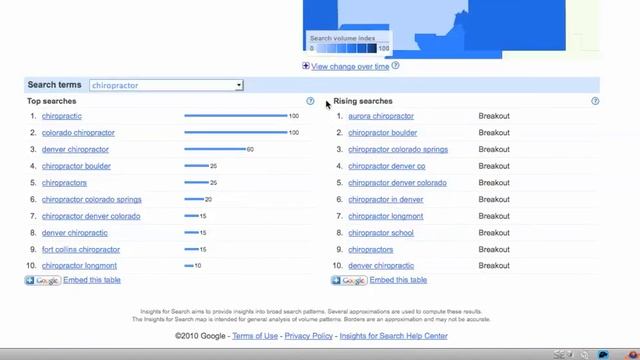This screenshot has width=640, height=360.
Task: Open chiropractor colorado springs in Rising searches
Action: [x=398, y=149]
